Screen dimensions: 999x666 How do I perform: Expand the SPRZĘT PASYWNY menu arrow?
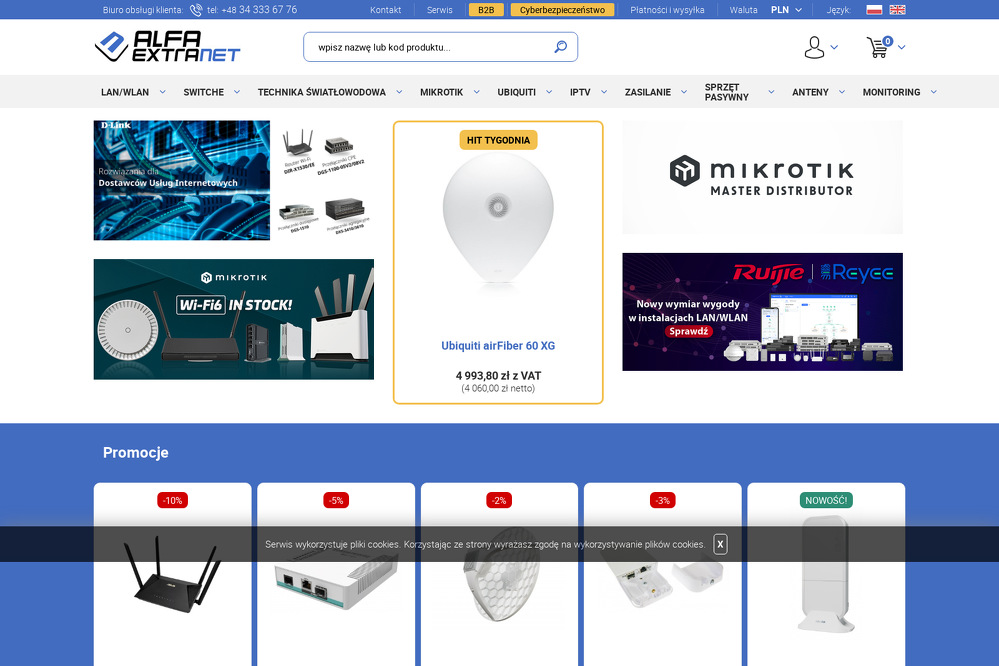click(x=771, y=92)
